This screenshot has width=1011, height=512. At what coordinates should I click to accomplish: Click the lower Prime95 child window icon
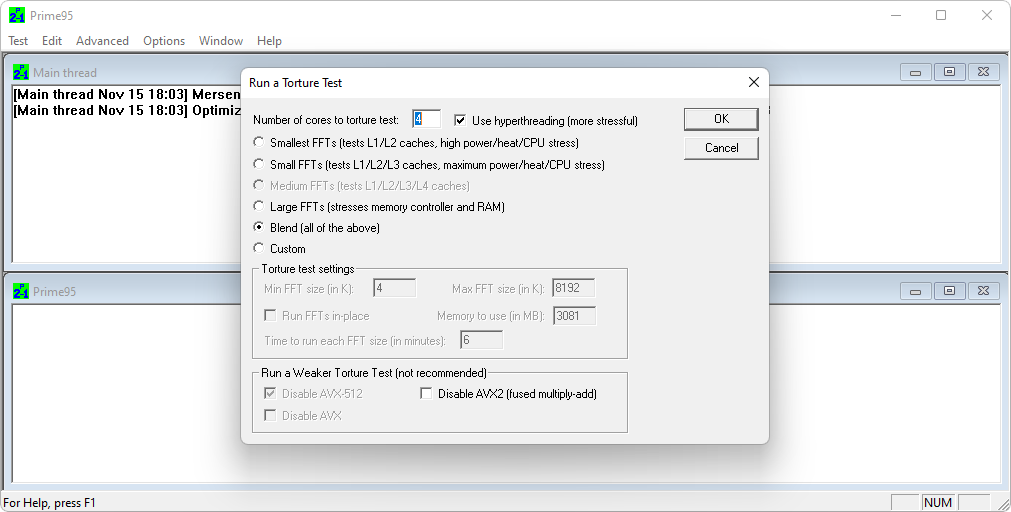[21, 291]
